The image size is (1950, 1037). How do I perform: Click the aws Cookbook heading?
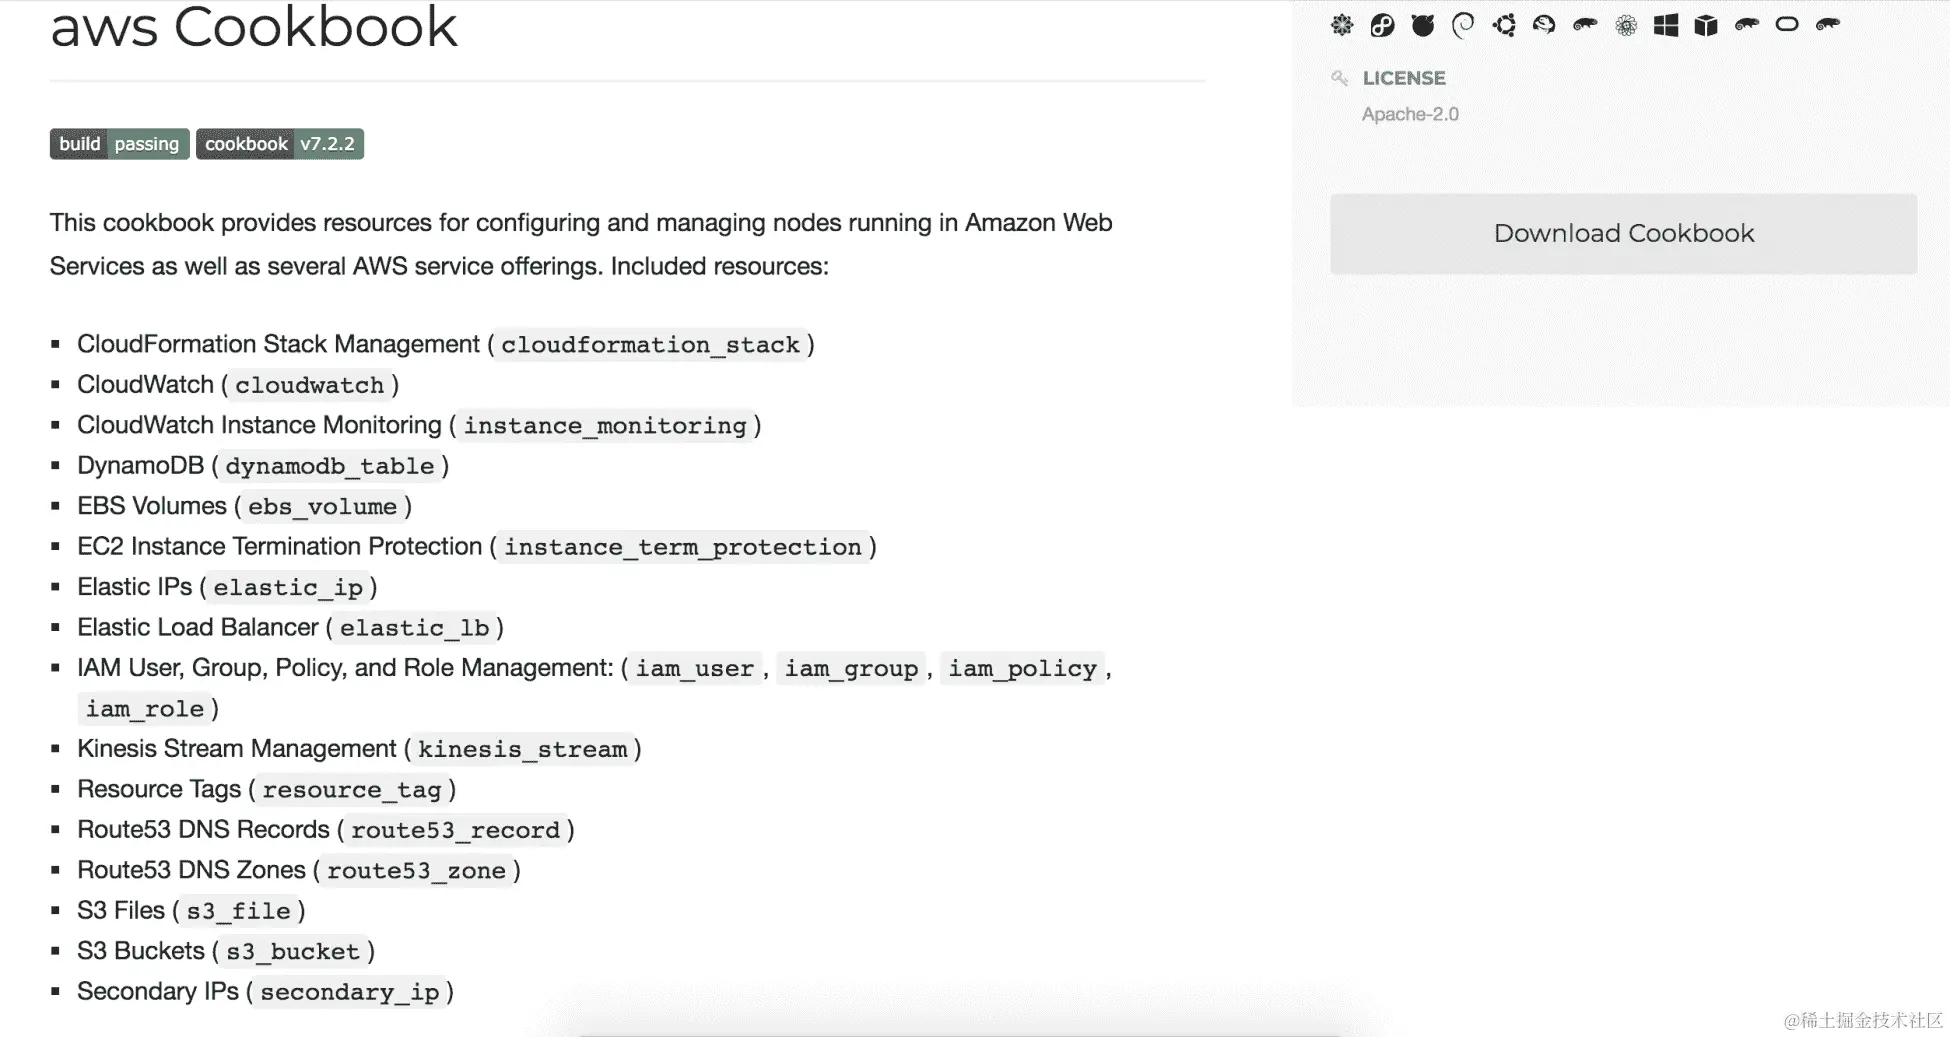point(254,27)
